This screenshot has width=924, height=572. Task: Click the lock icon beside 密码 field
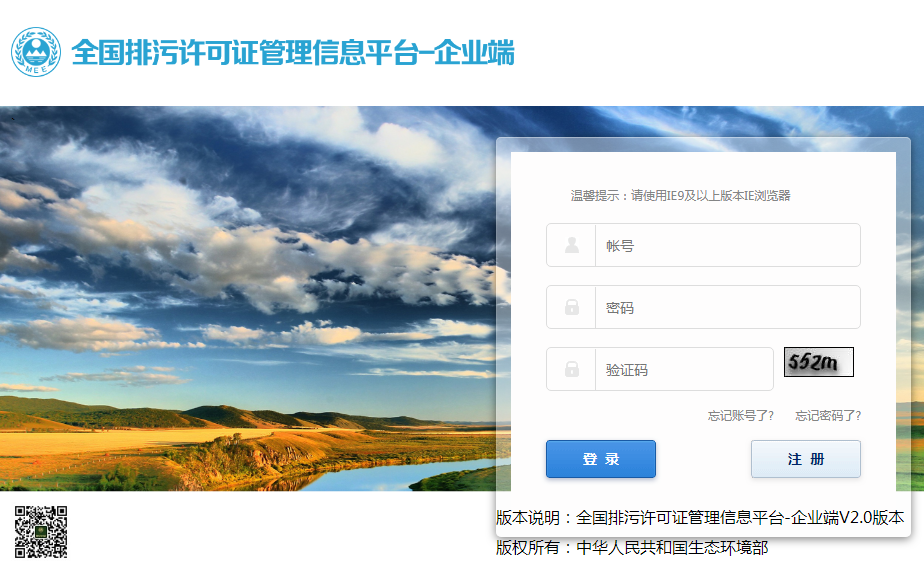click(x=572, y=307)
